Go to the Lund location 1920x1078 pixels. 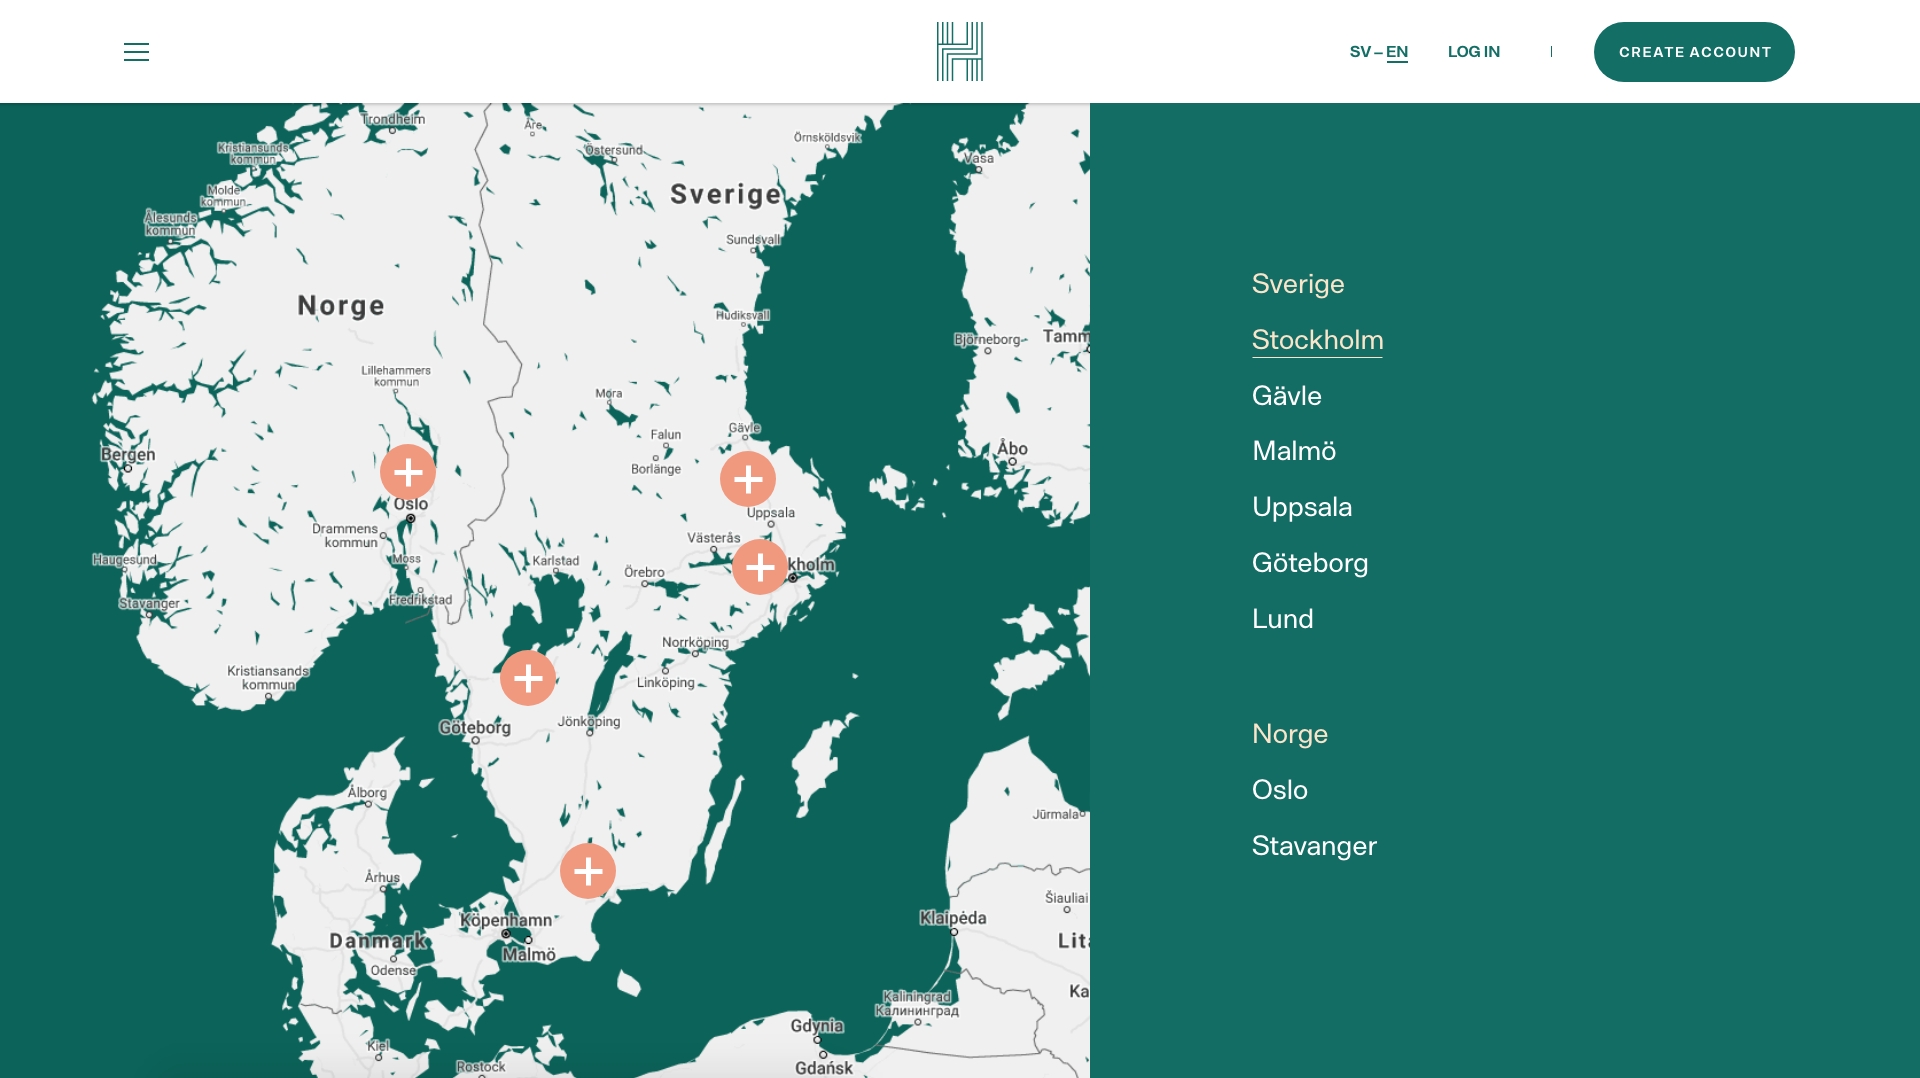click(x=1283, y=619)
